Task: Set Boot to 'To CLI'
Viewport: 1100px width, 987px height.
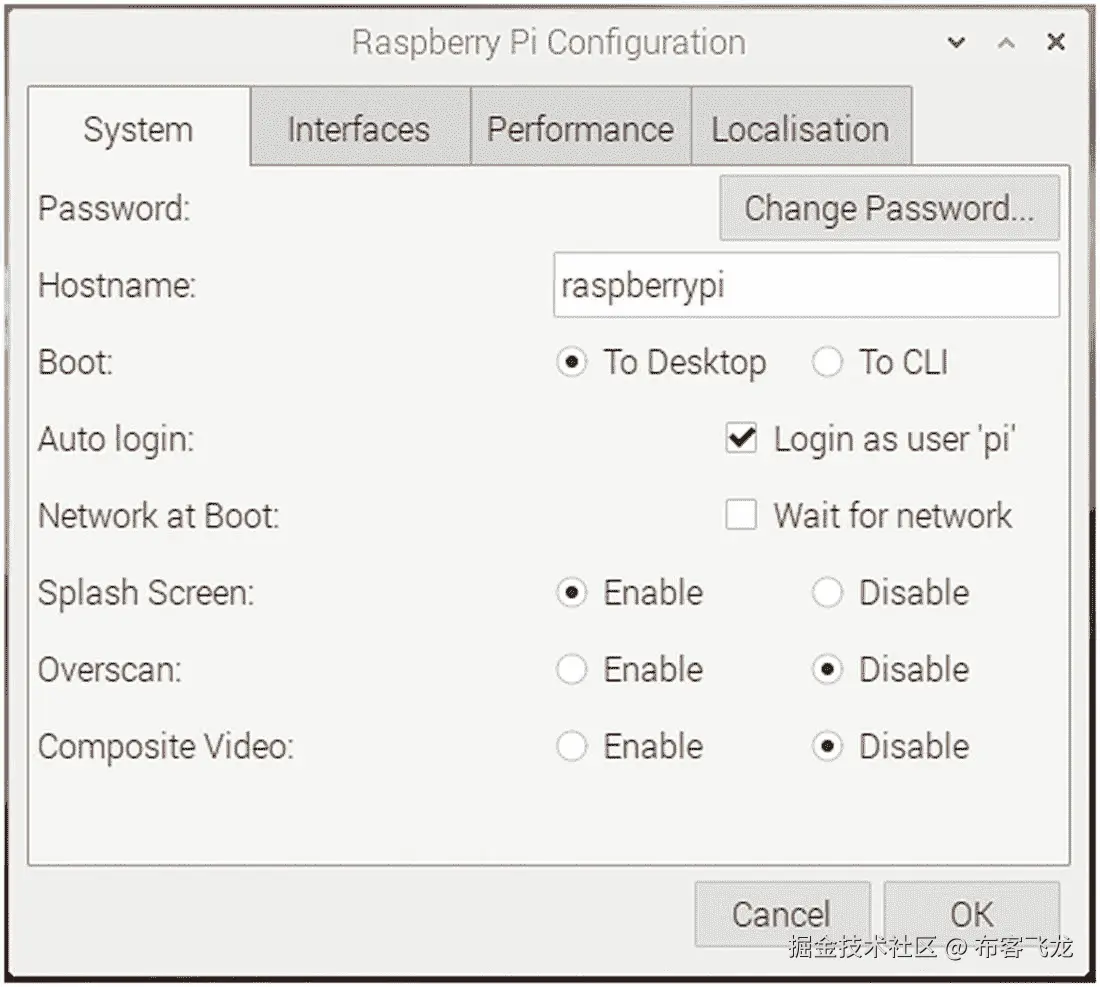Action: pos(828,363)
